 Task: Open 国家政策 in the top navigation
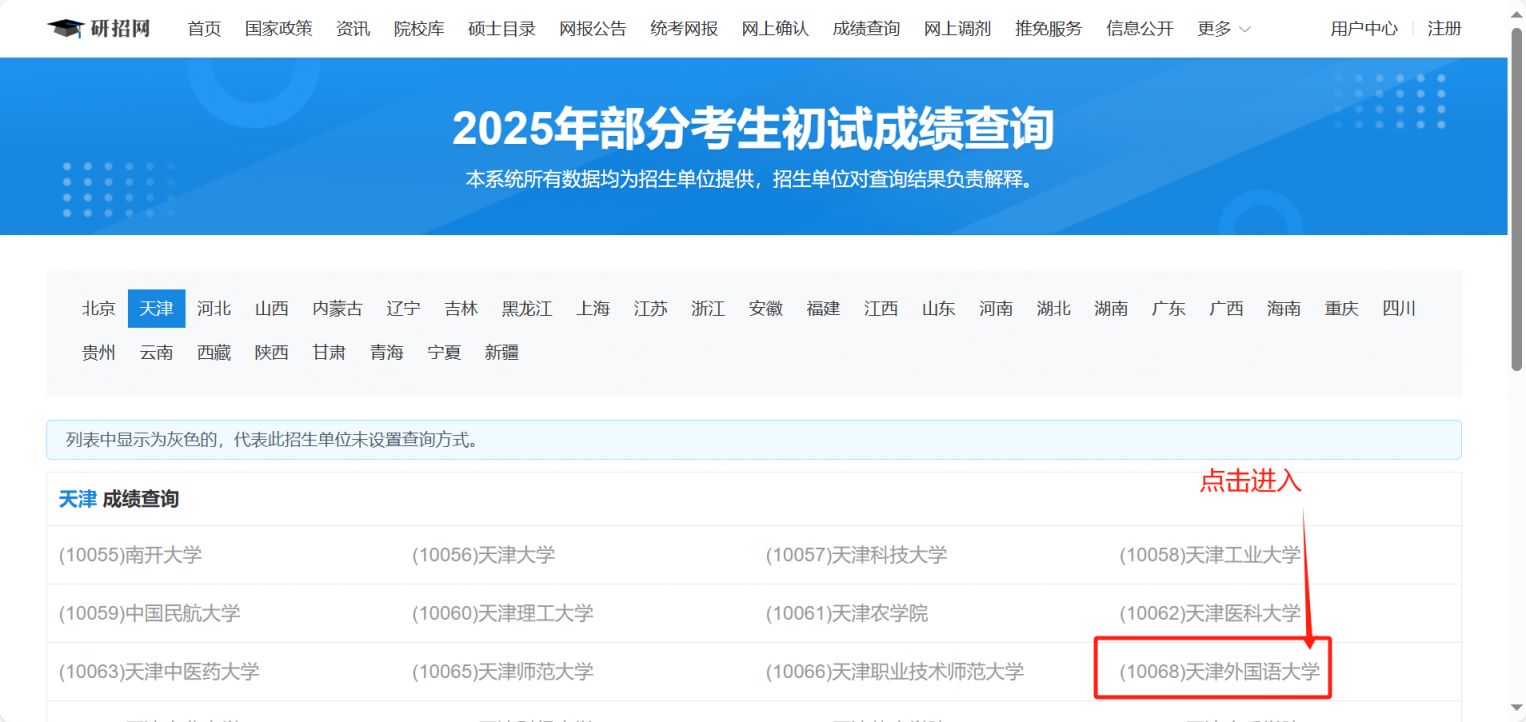[279, 29]
